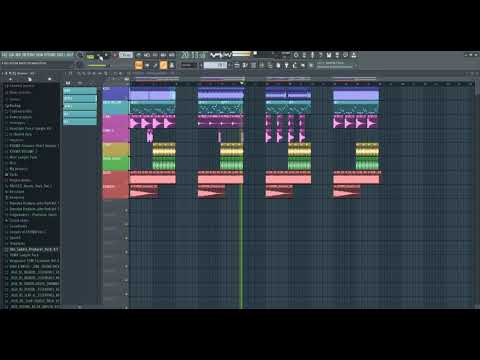Image resolution: width=480 pixels, height=360 pixels.
Task: Click the yellow CPU load meter
Action: coord(242,53)
